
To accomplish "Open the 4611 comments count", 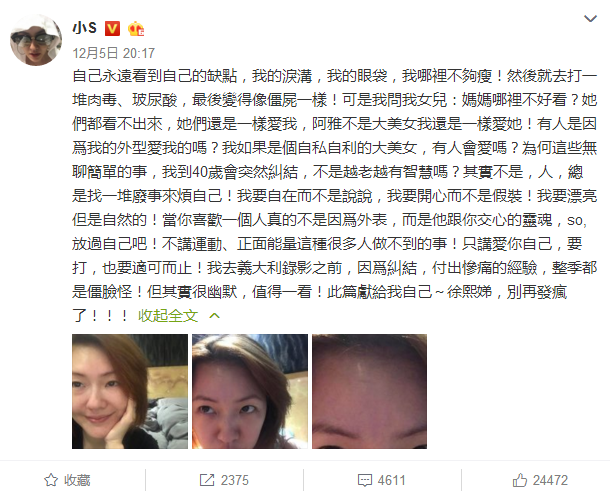I will tap(391, 480).
